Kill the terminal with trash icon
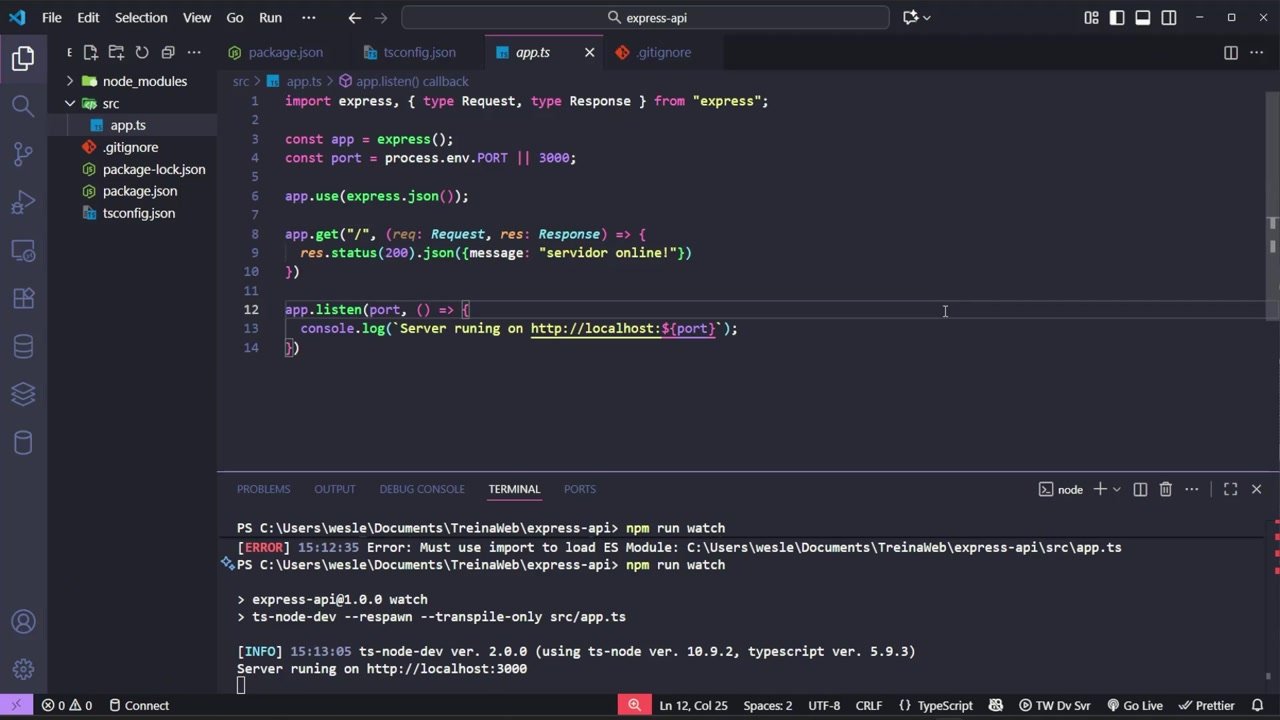Viewport: 1280px width, 720px height. 1165,489
